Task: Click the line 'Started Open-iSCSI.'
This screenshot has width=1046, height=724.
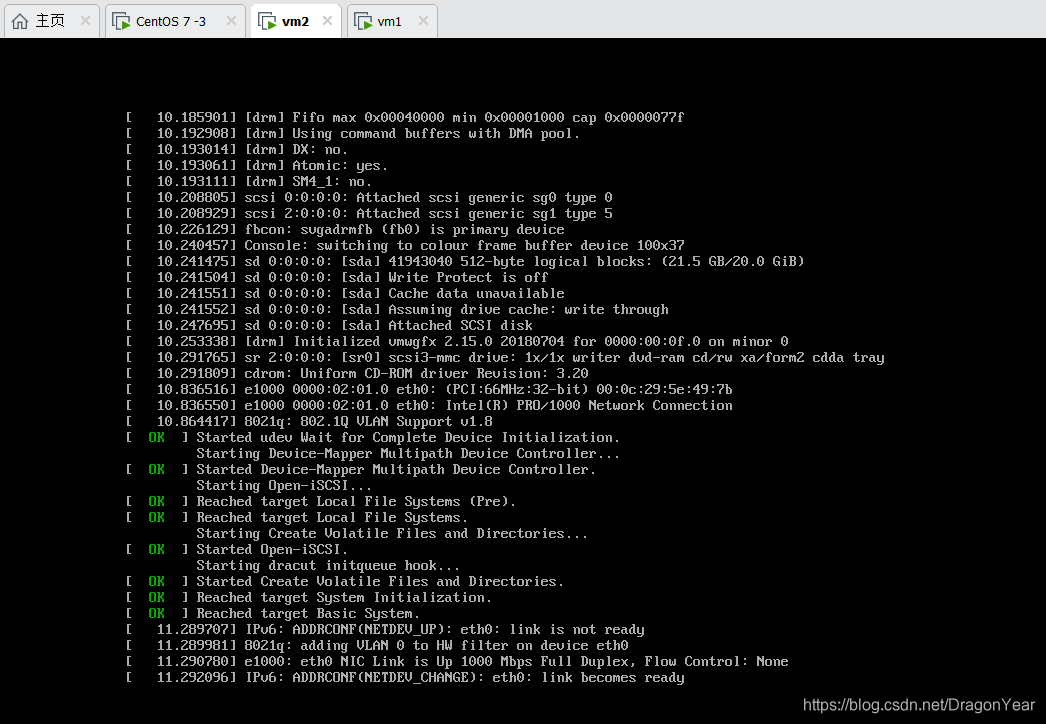Action: click(237, 550)
